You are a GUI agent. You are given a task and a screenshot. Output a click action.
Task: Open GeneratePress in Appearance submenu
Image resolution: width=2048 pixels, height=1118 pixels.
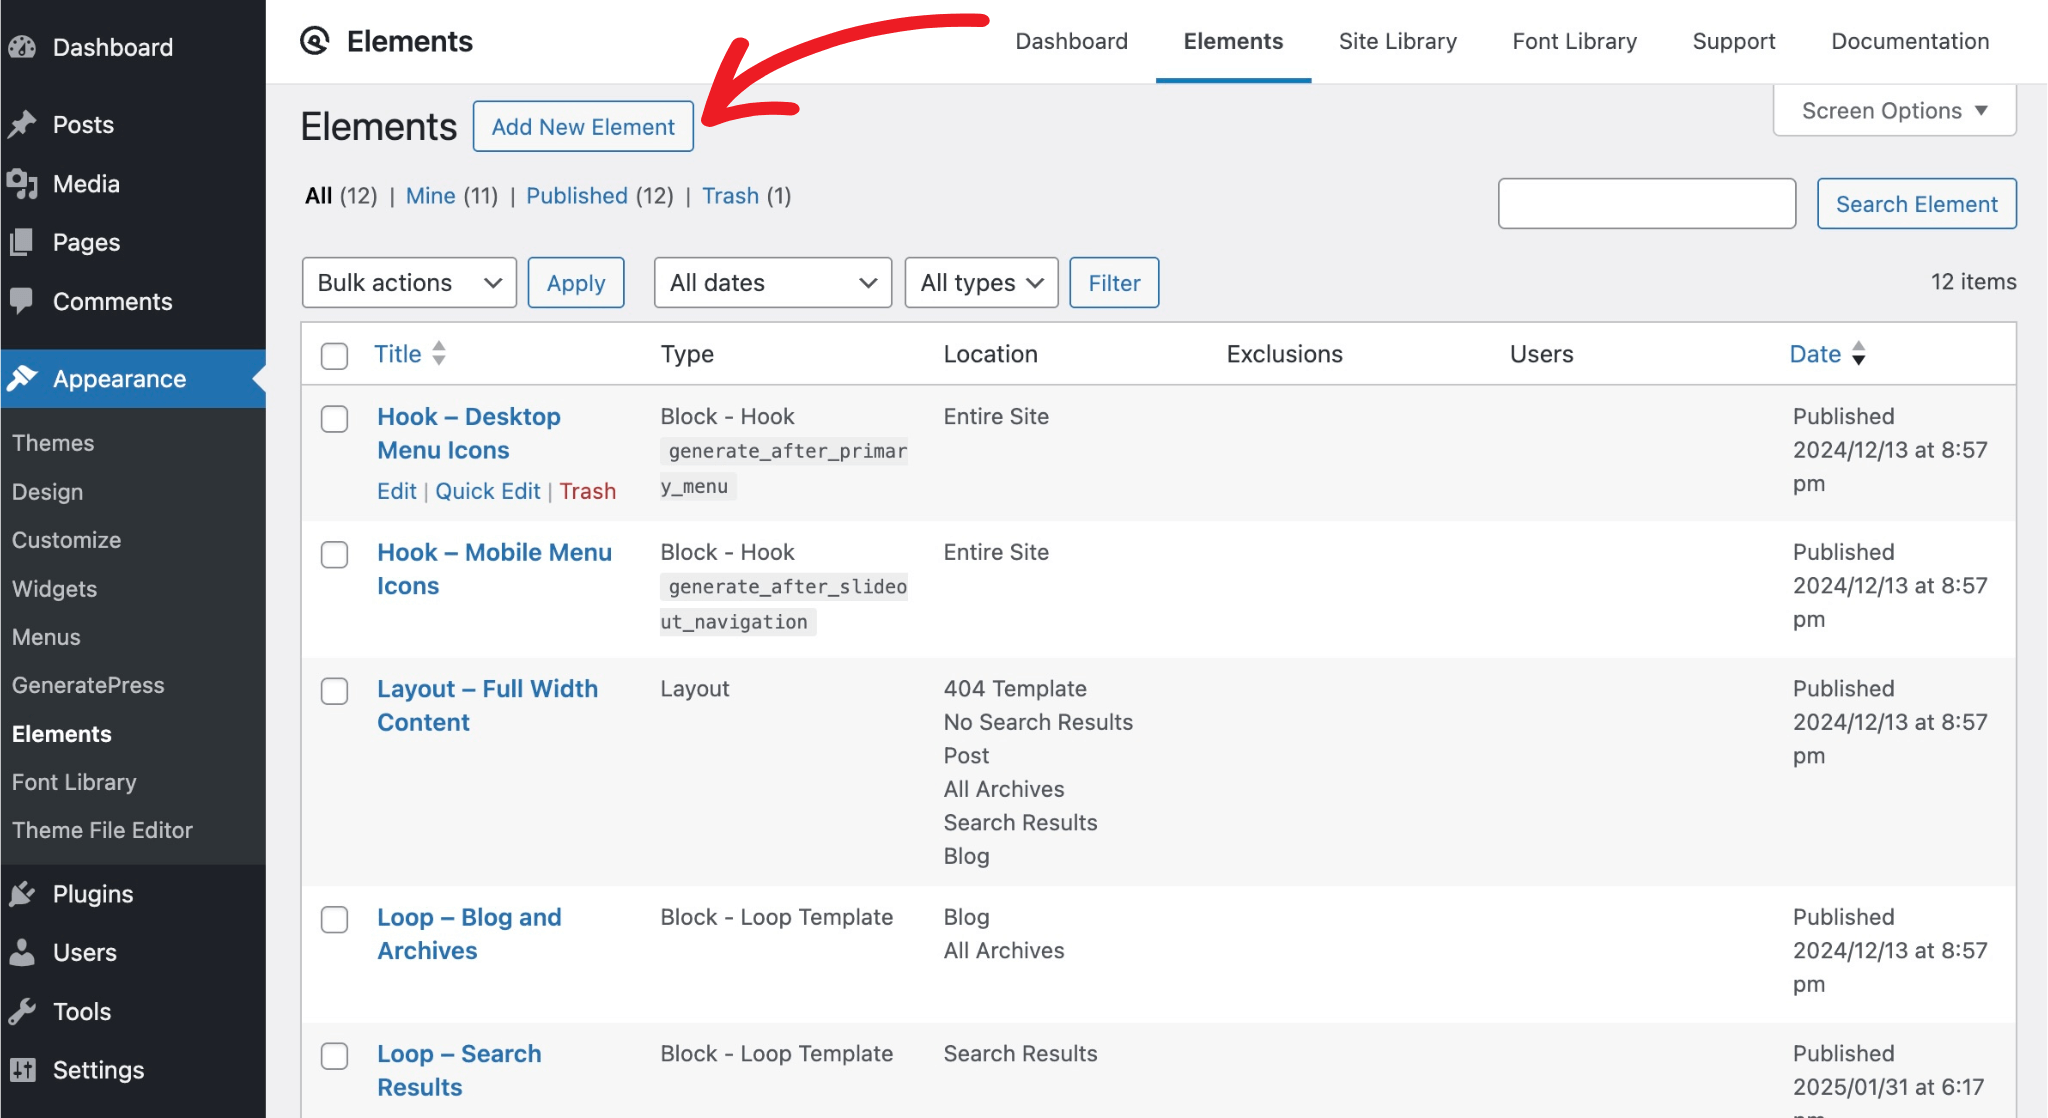pyautogui.click(x=88, y=685)
